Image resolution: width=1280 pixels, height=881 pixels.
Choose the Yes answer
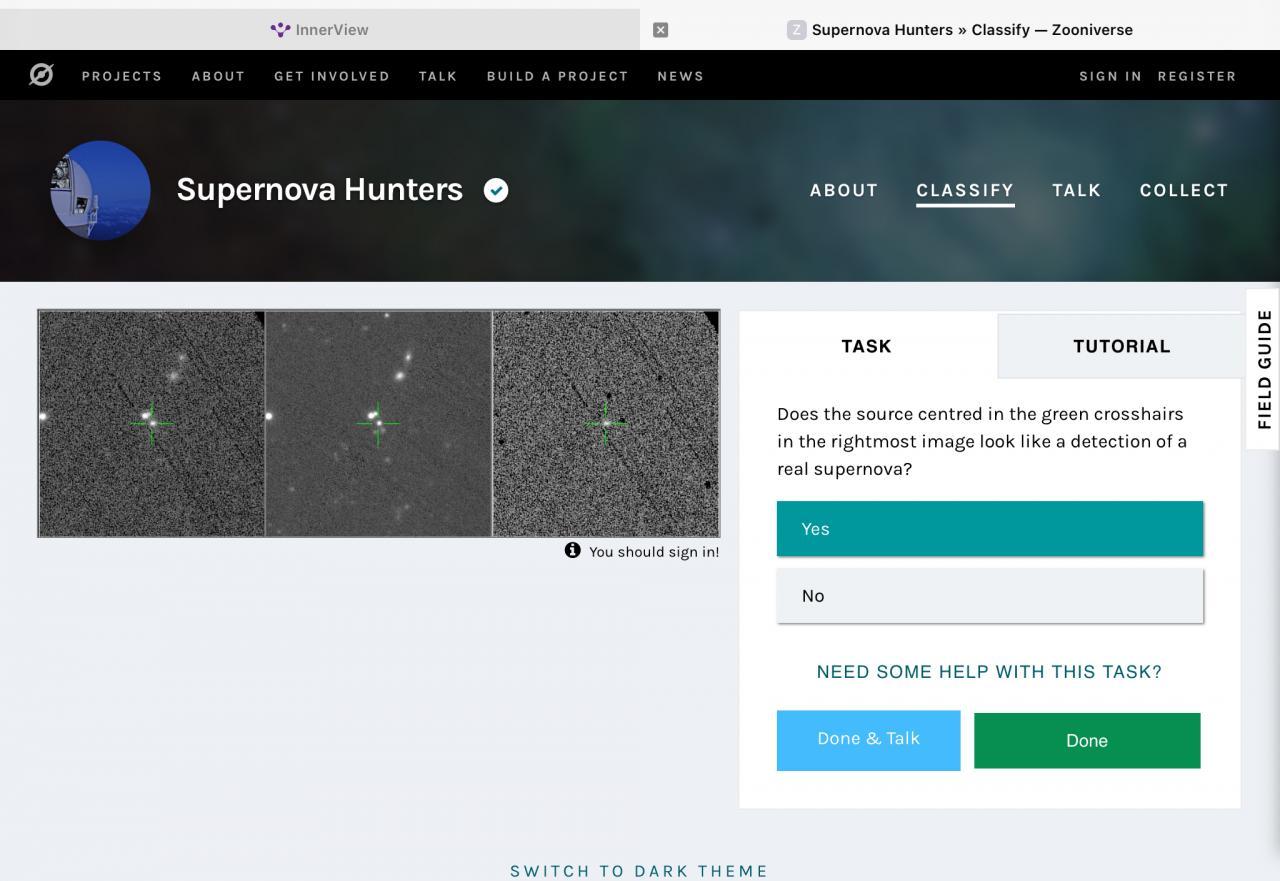[990, 529]
